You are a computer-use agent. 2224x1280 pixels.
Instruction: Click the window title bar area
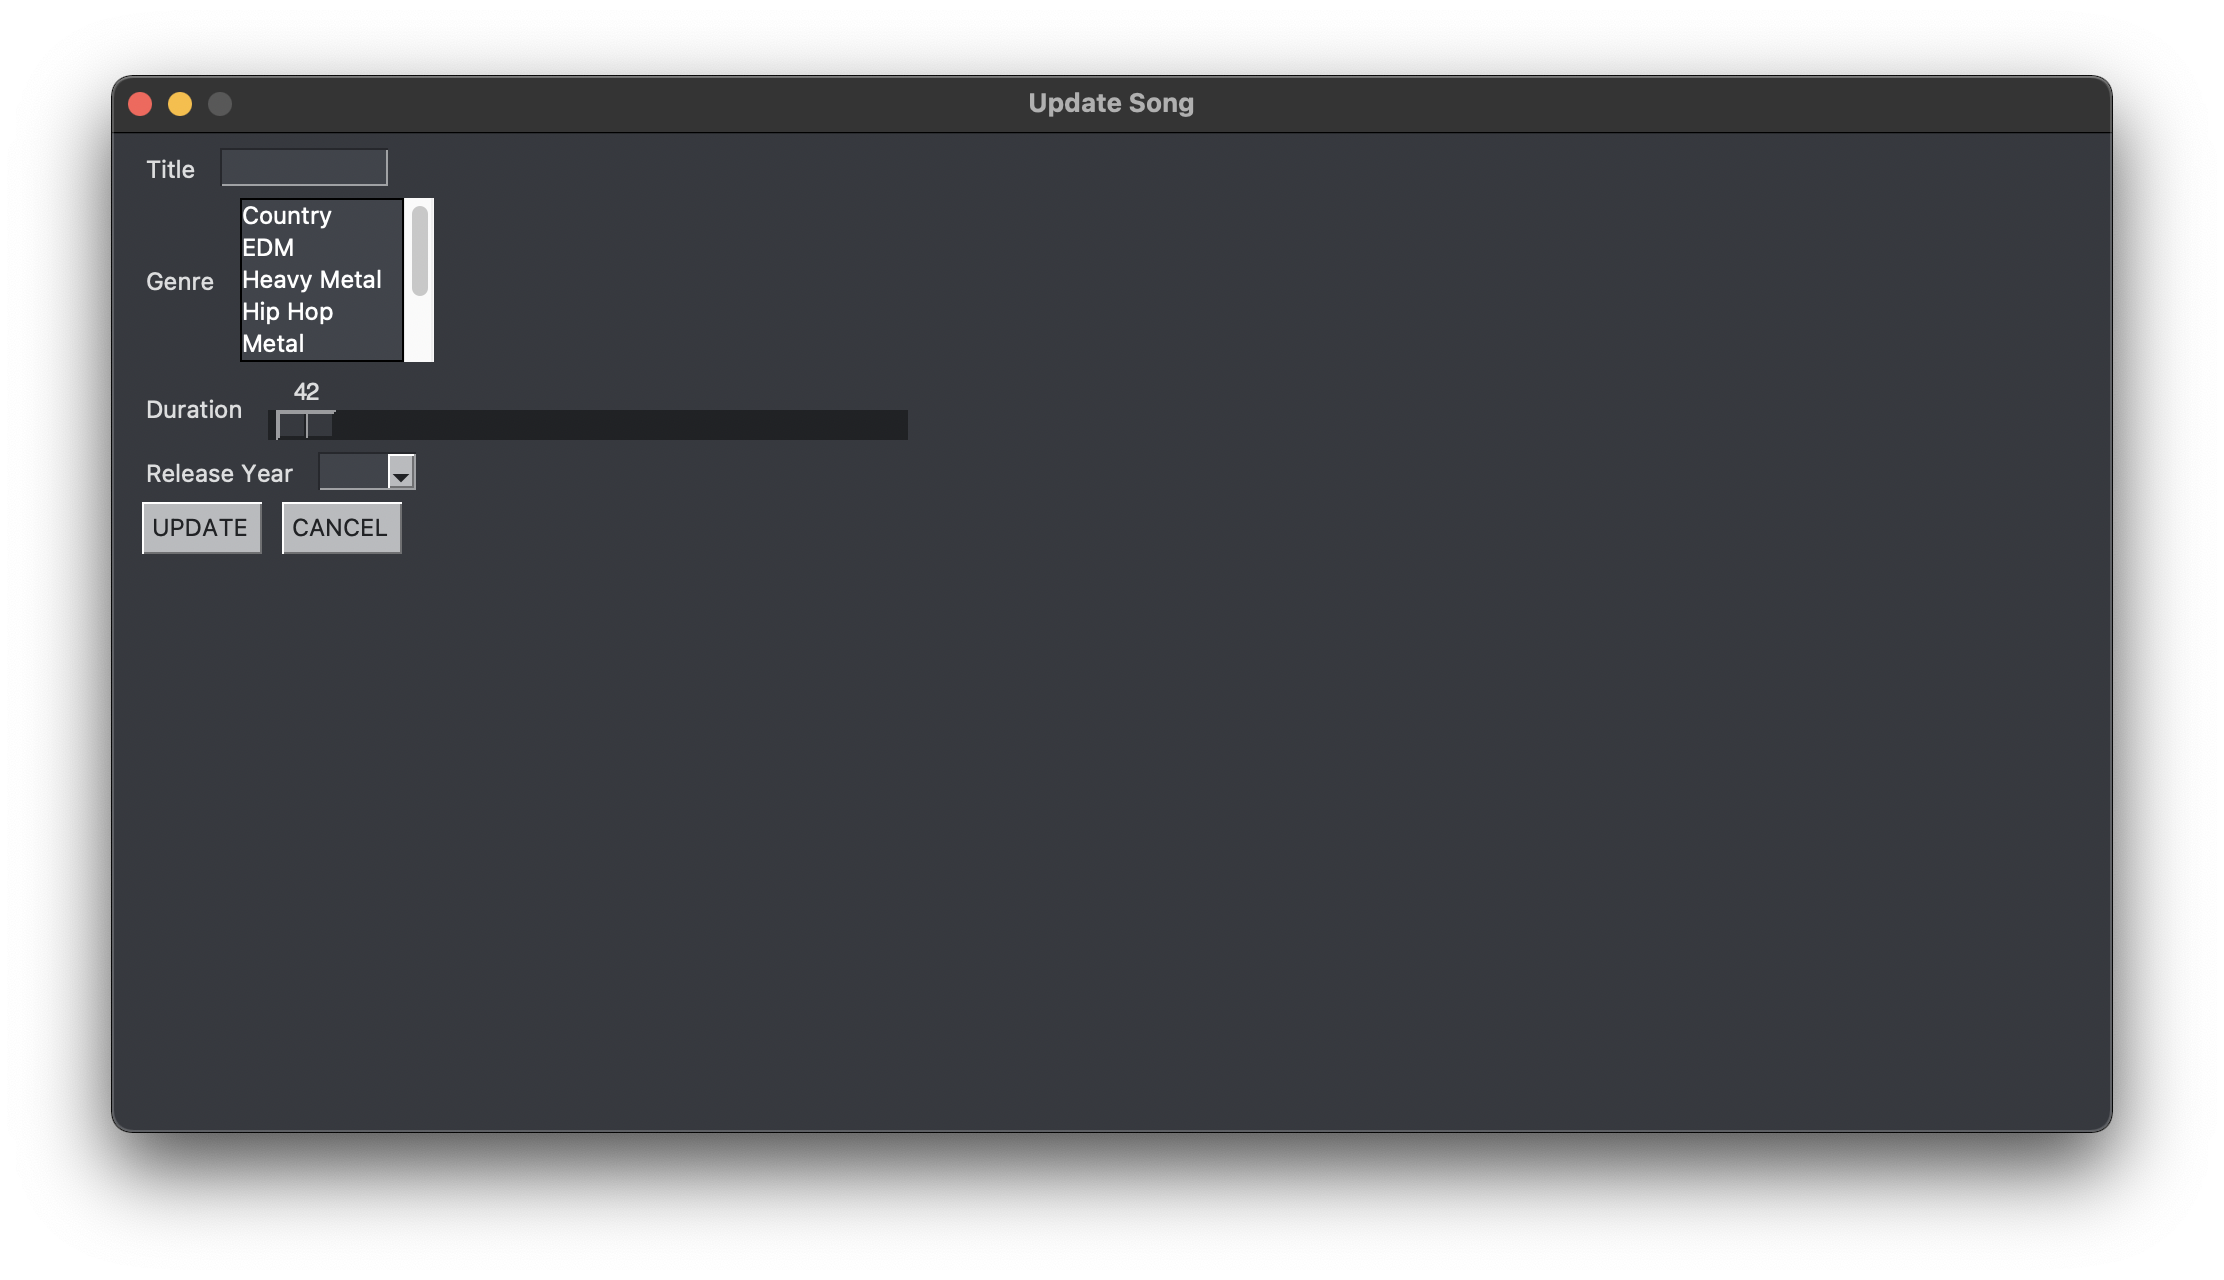pyautogui.click(x=1110, y=102)
